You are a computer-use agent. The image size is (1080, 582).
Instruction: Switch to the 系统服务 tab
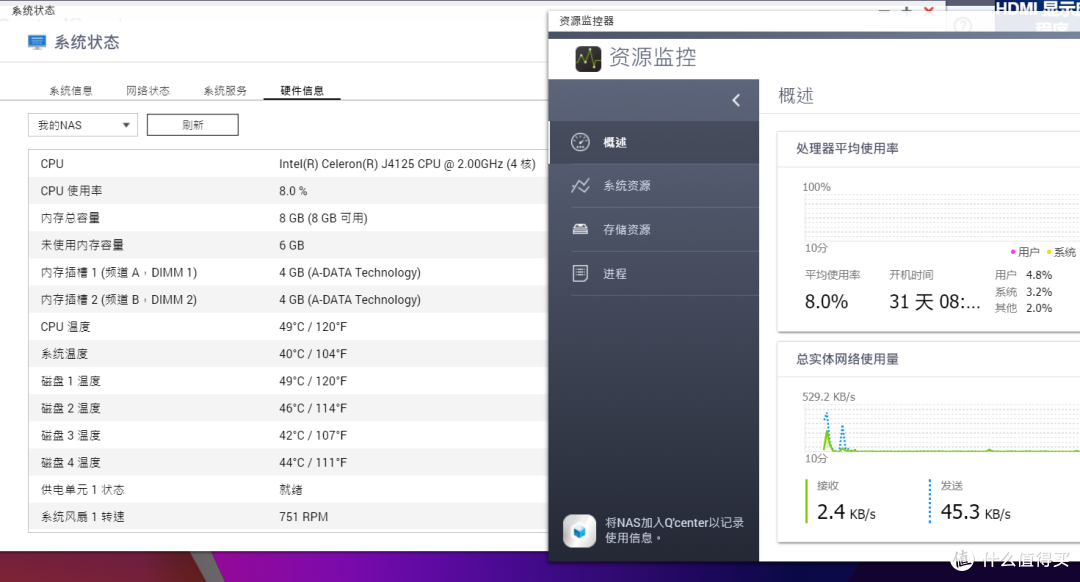click(225, 90)
